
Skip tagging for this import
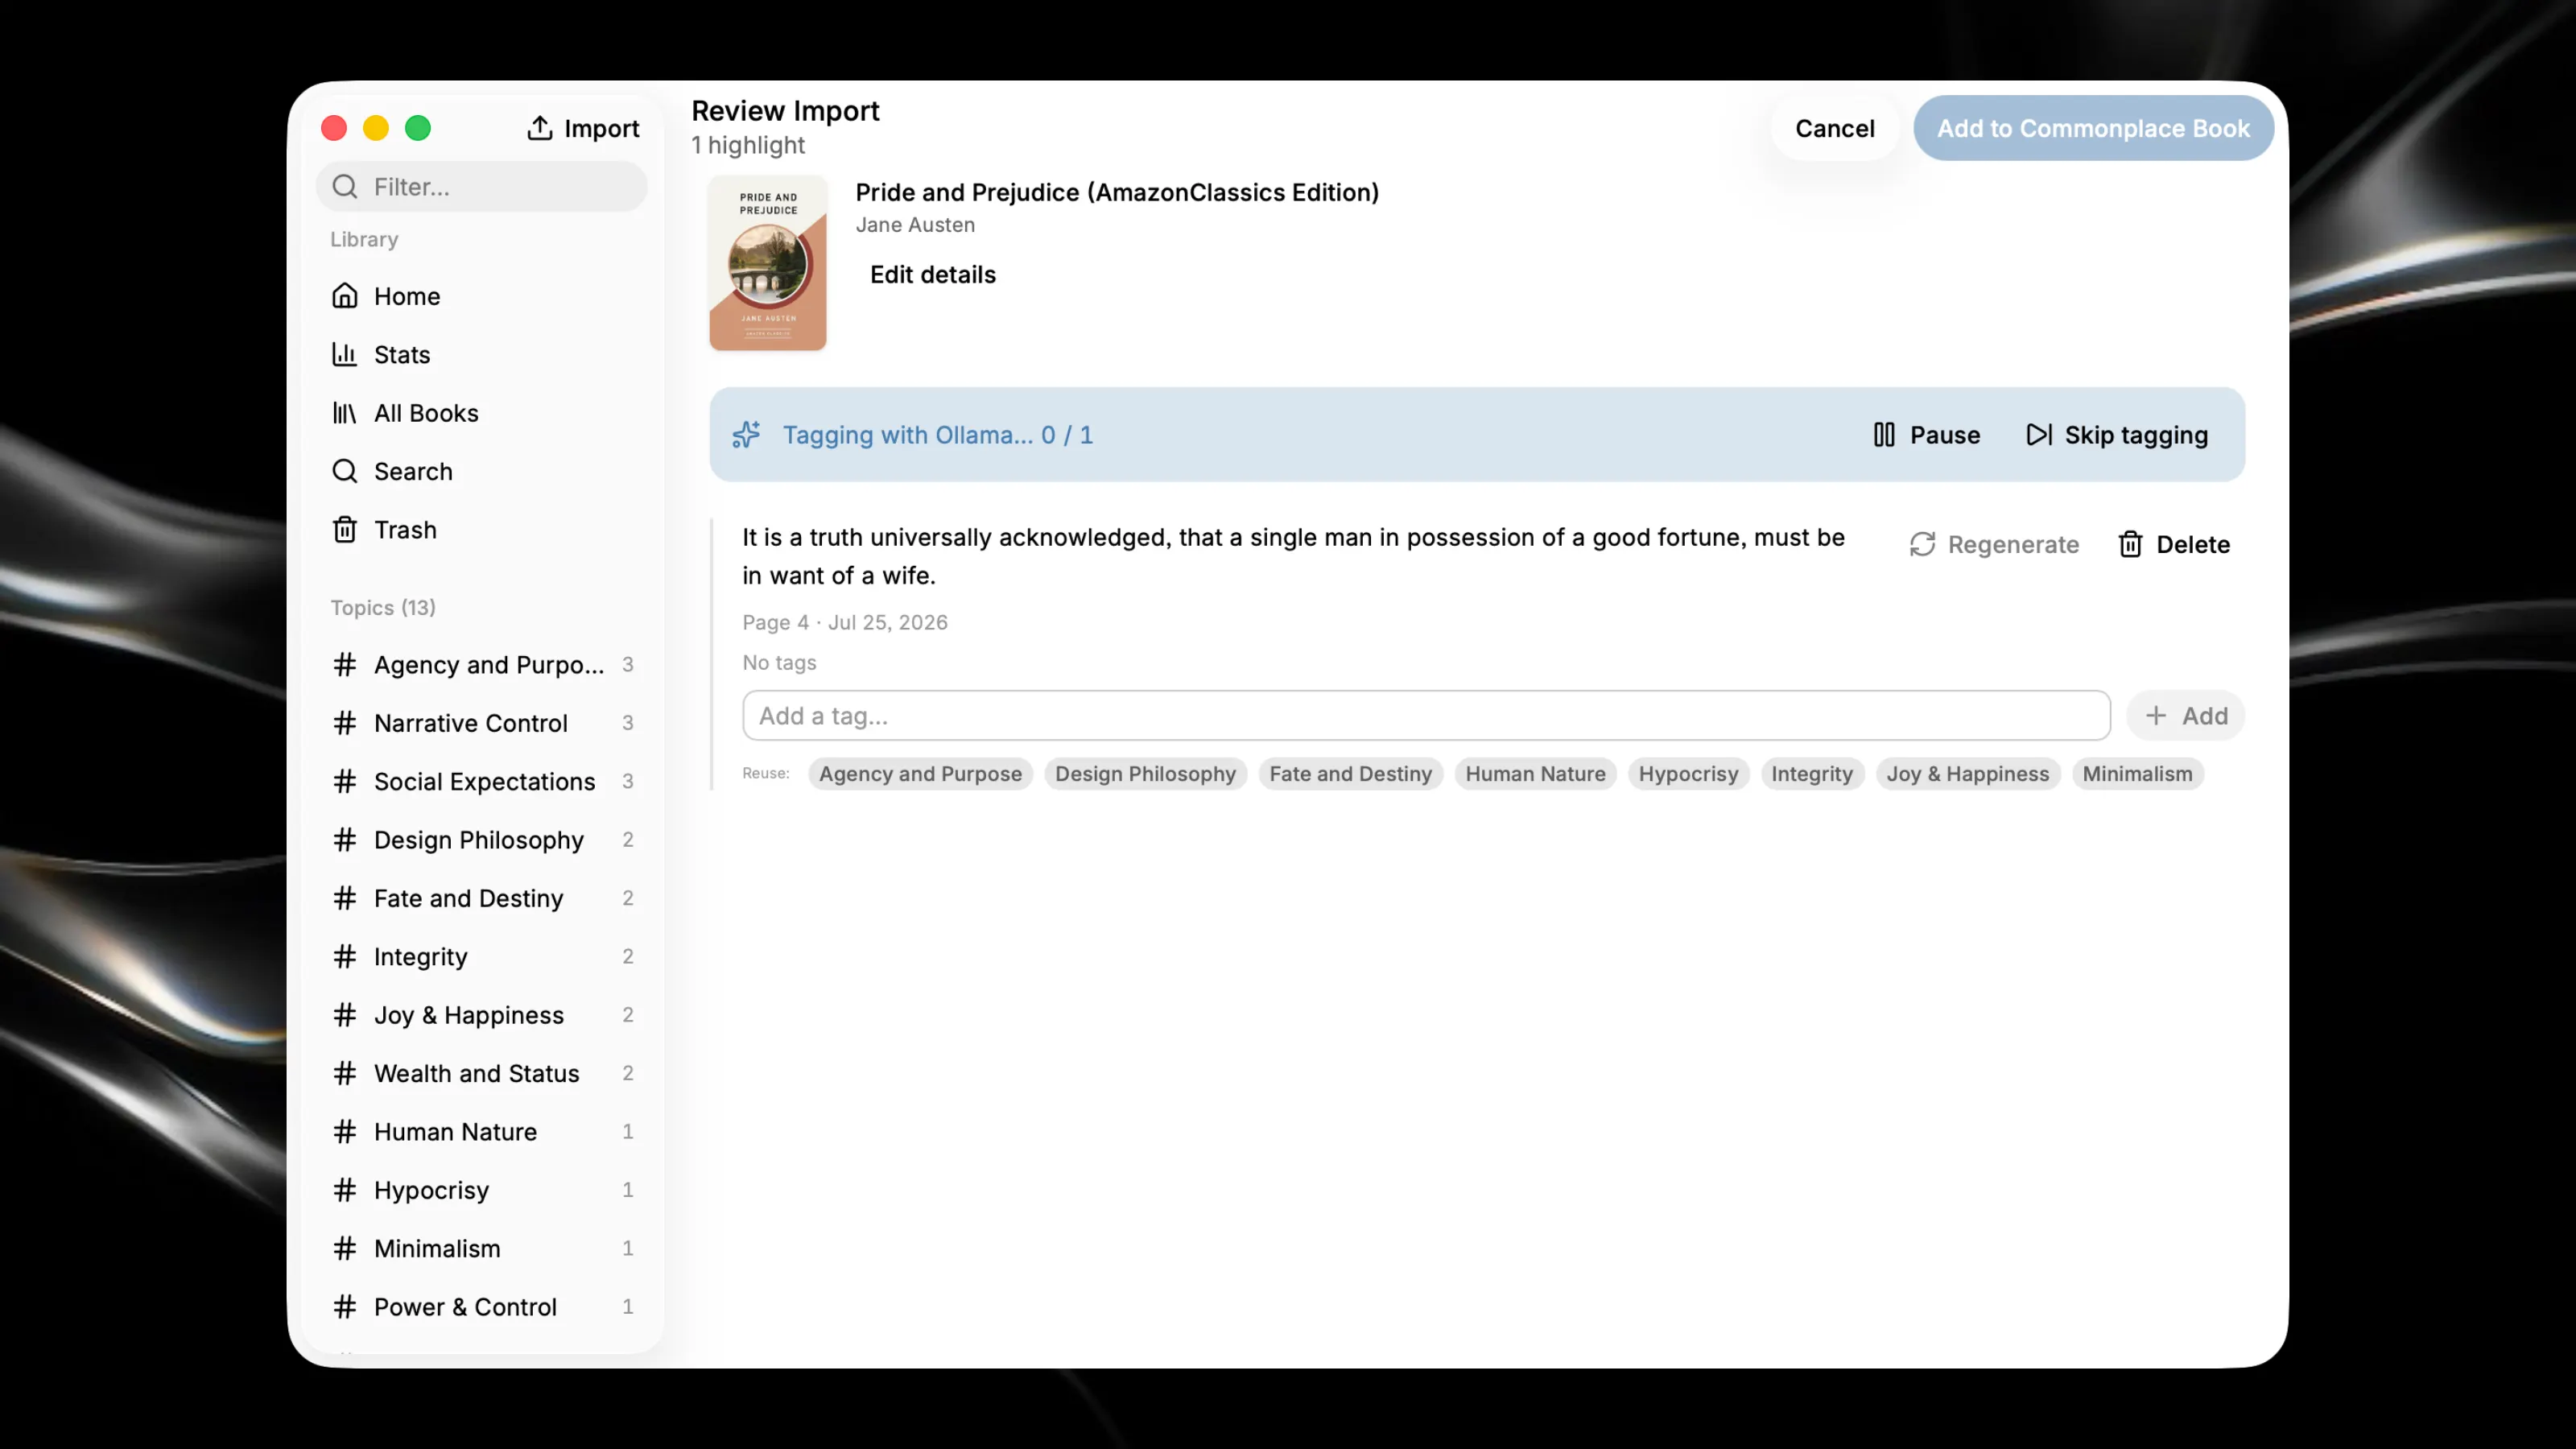click(x=2117, y=435)
